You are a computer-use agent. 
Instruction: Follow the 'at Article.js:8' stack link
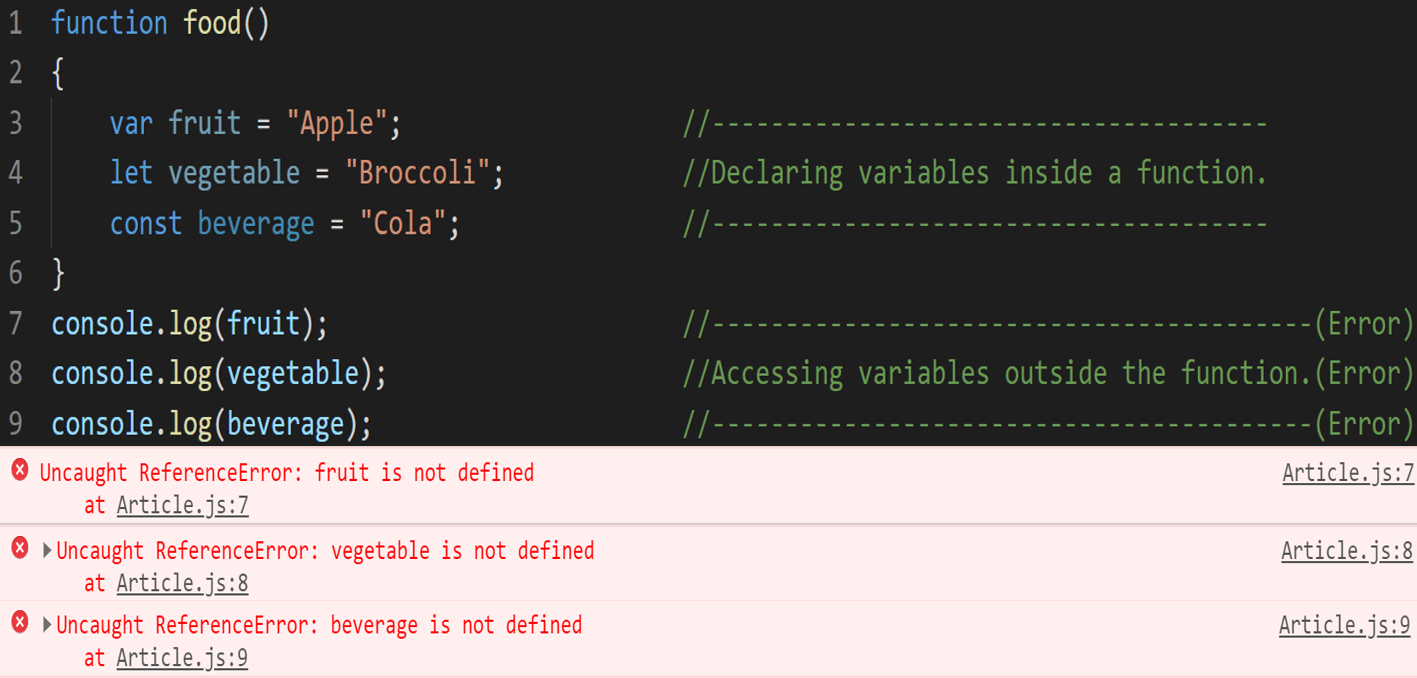182,583
